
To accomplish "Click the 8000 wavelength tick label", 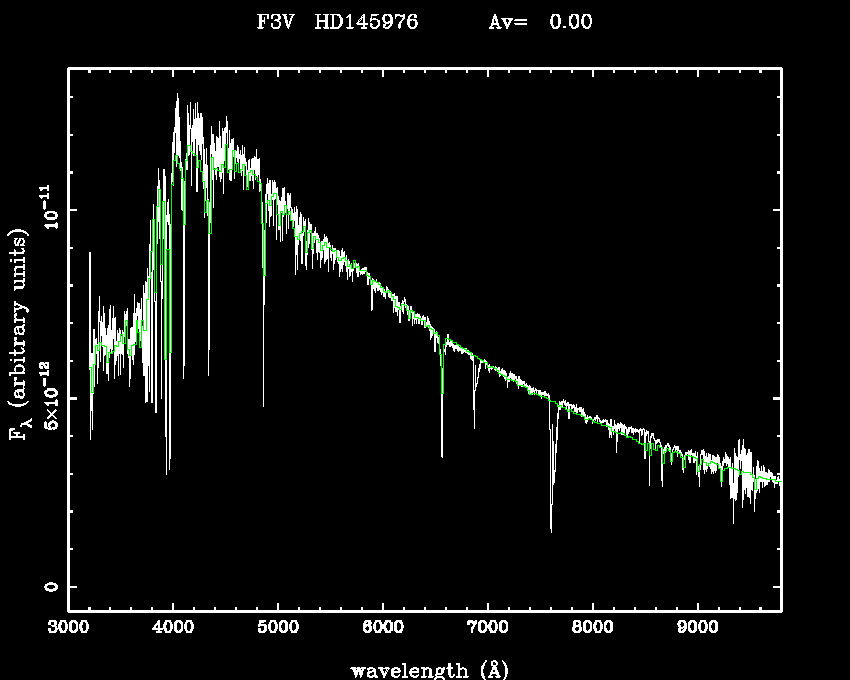I will (592, 628).
